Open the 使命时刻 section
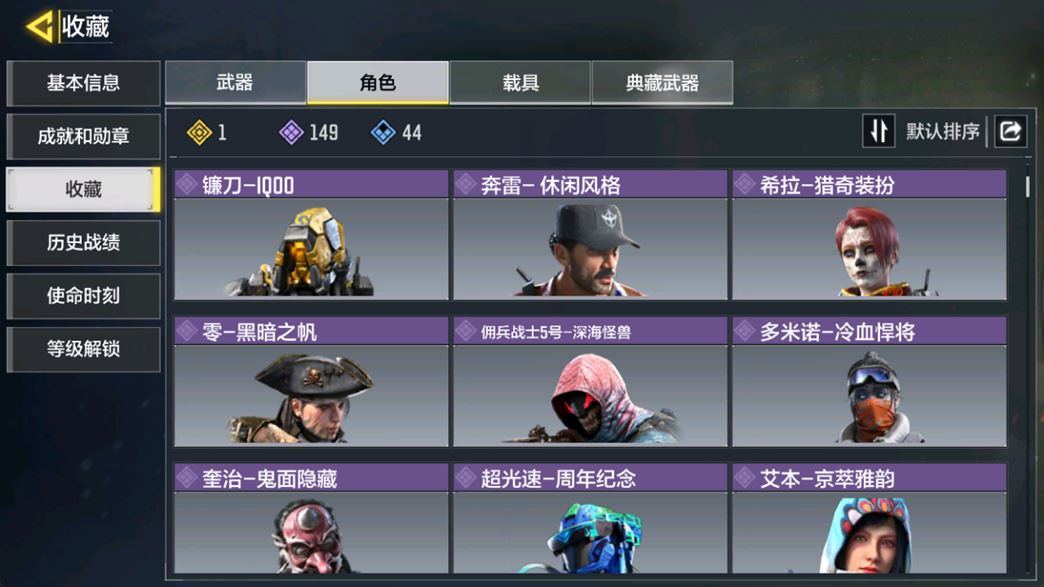The image size is (1044, 587). pyautogui.click(x=83, y=296)
